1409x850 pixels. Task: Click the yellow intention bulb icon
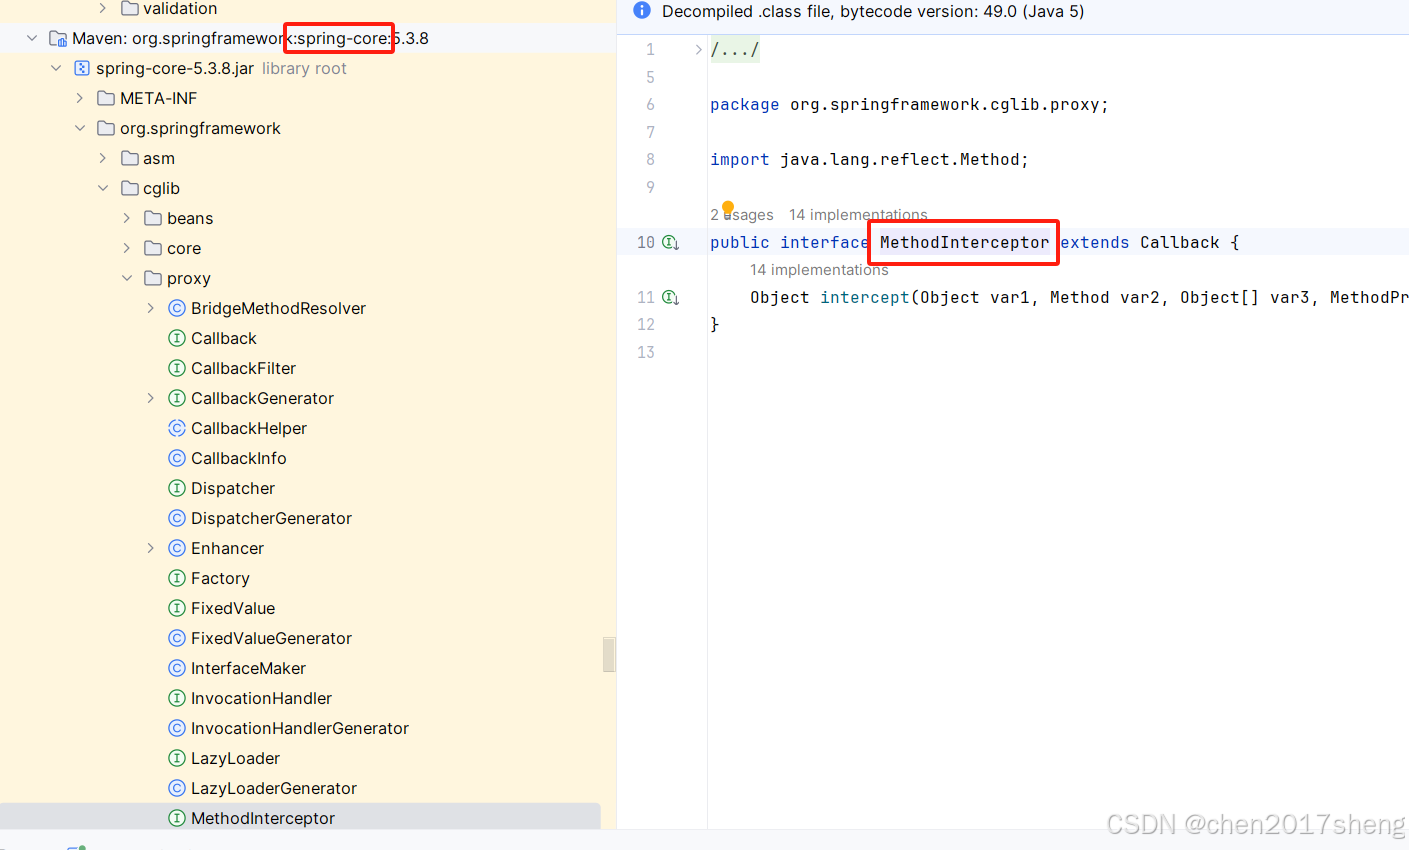coord(728,208)
